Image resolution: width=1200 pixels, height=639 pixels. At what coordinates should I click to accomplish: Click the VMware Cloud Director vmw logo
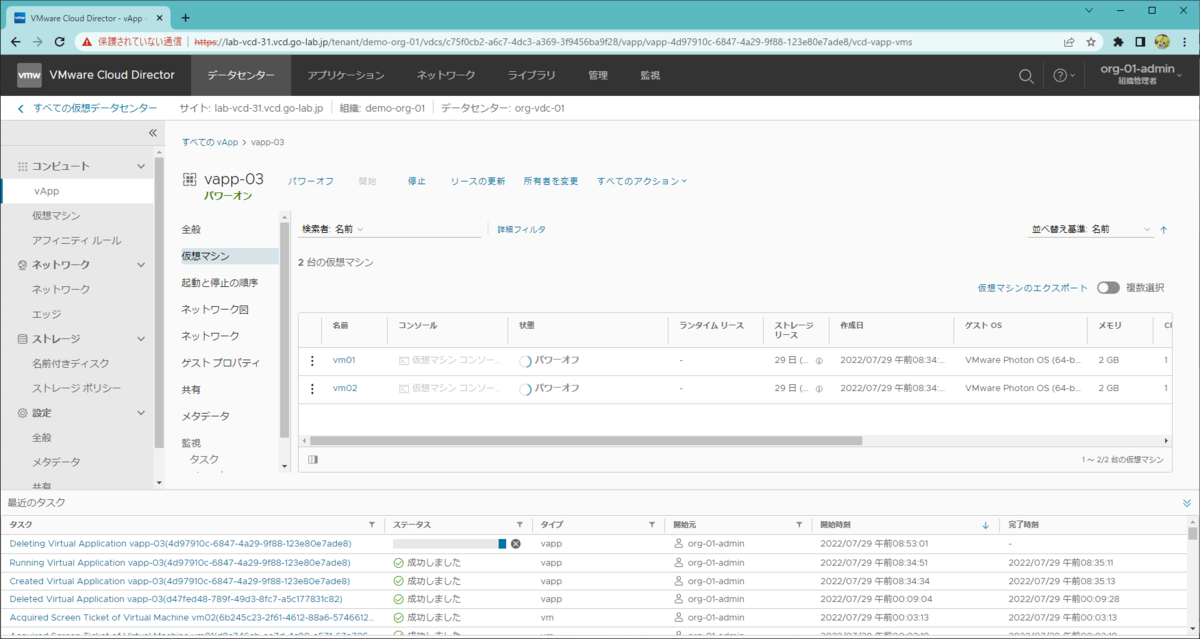(29, 75)
